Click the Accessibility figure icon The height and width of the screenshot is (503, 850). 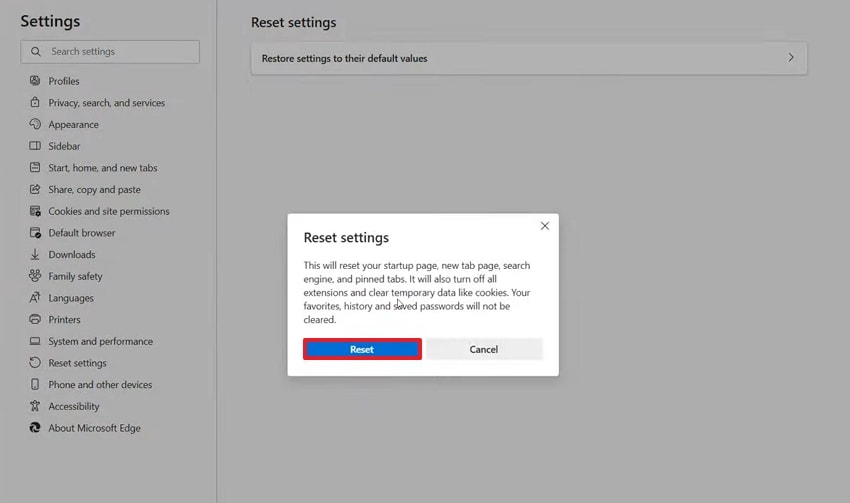point(35,406)
